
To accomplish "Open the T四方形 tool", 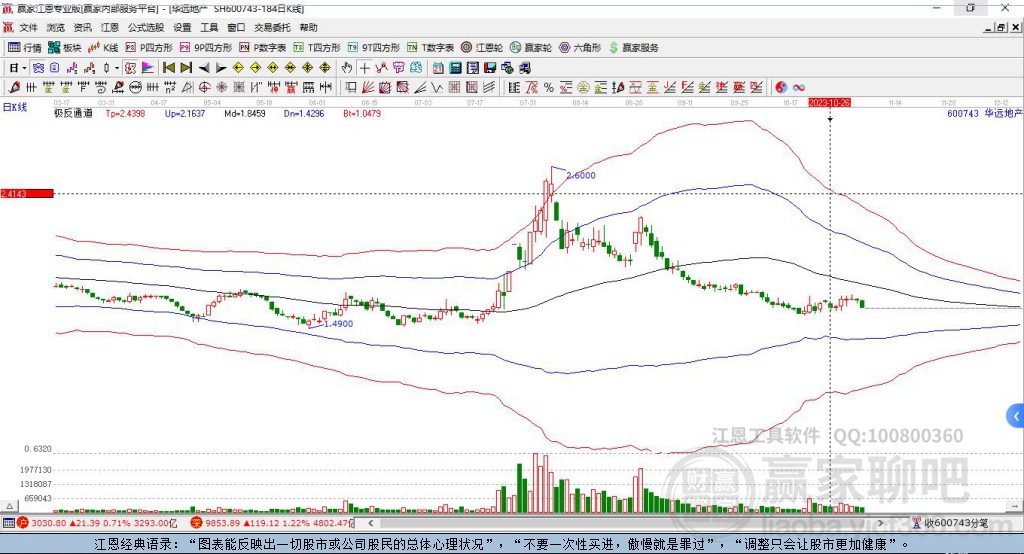I will (317, 48).
